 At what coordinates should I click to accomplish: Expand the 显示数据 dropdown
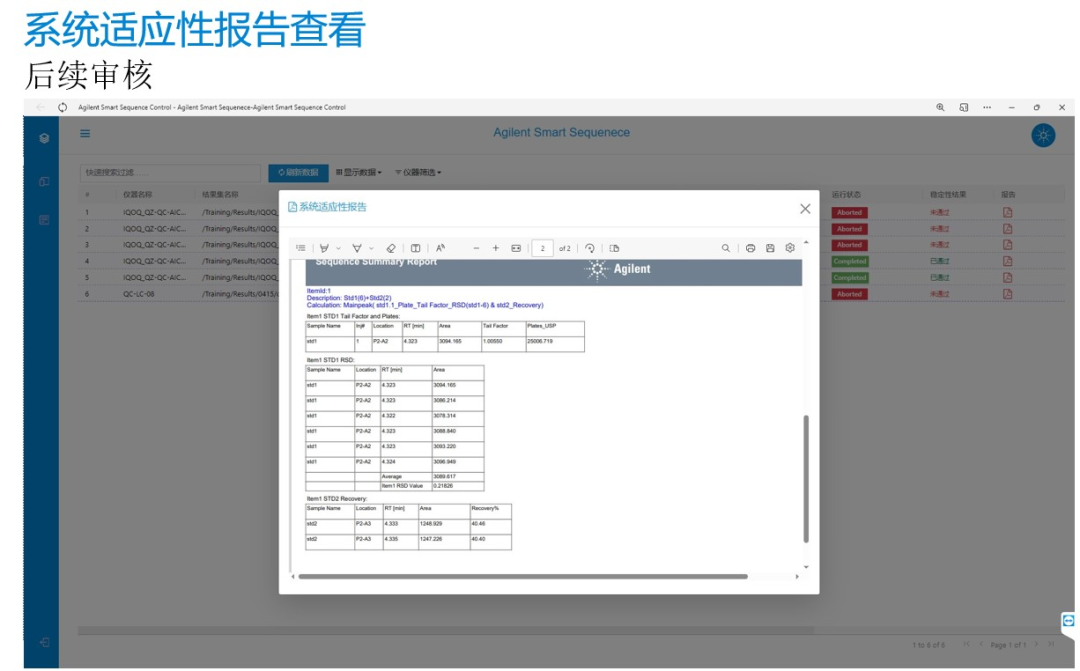point(359,172)
